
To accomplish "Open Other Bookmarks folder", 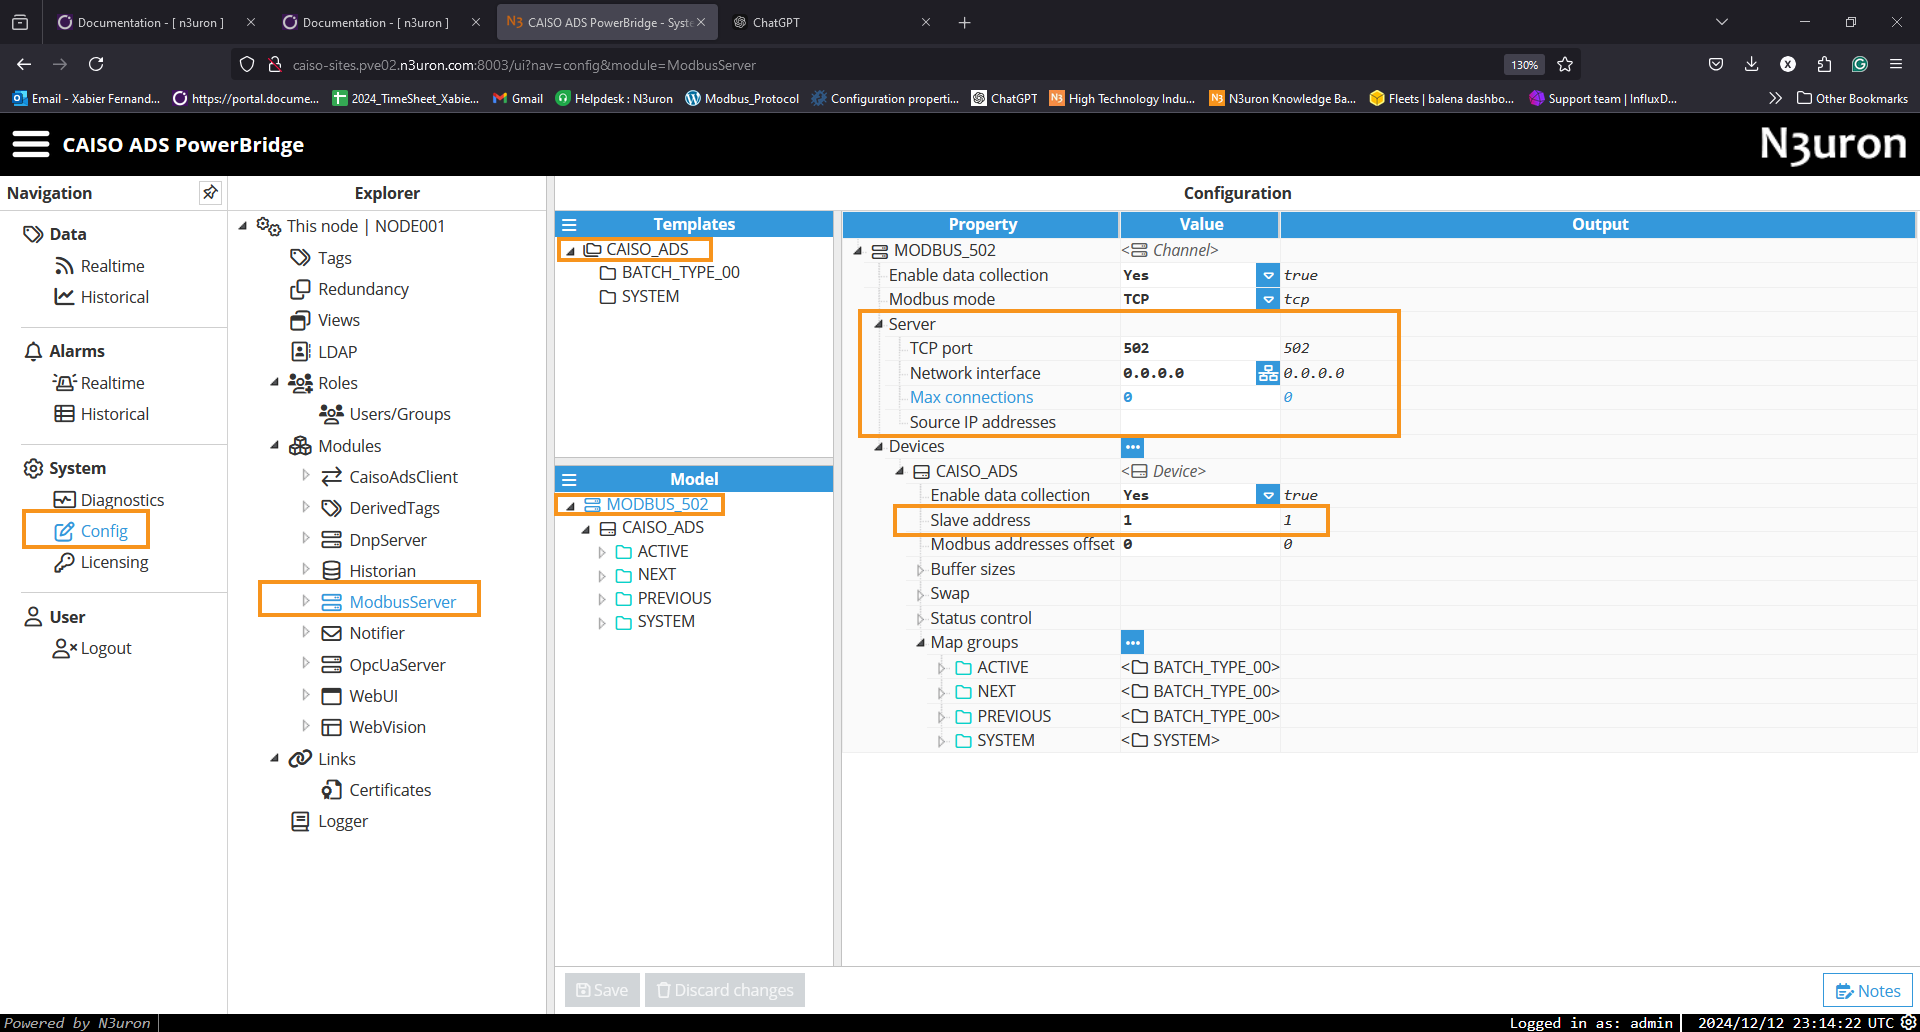I will 1852,98.
